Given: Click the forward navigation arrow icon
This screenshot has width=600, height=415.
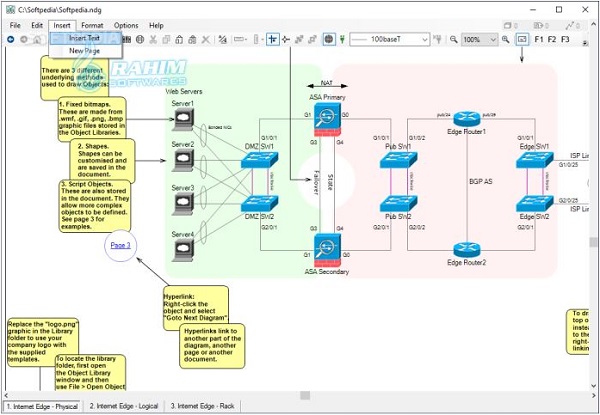Looking at the screenshot, I should point(22,39).
